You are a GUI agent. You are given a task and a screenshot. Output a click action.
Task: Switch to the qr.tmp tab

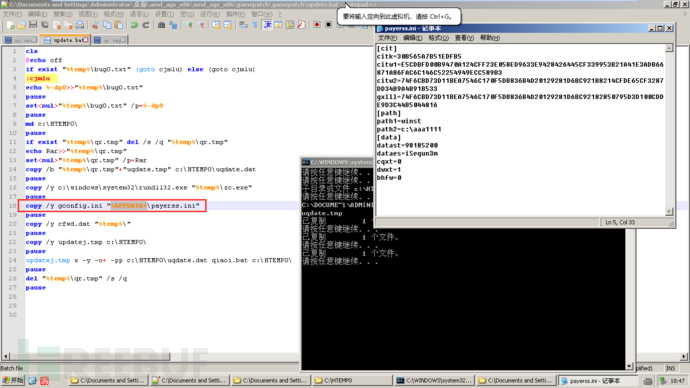(x=110, y=40)
